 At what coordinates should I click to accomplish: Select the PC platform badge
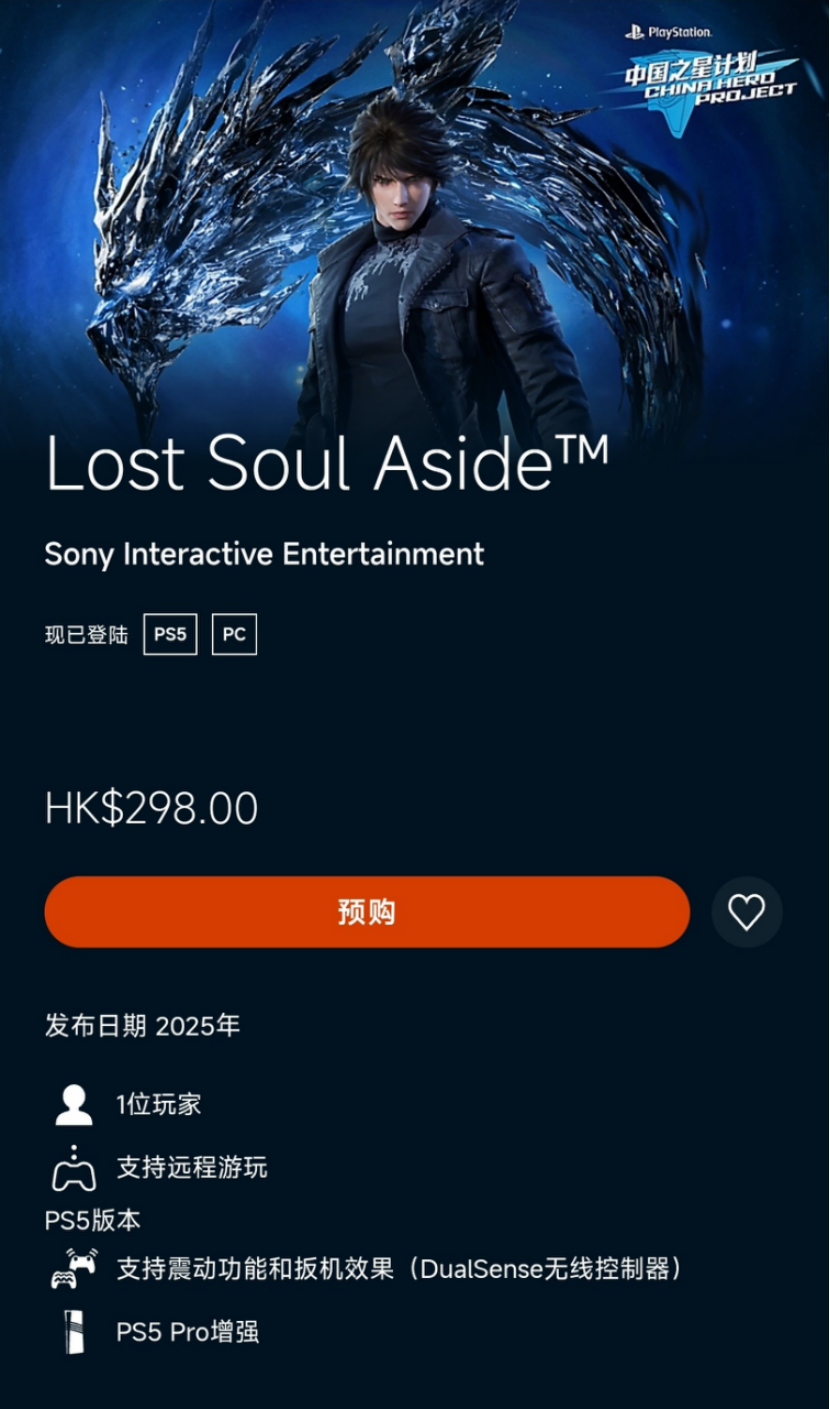click(234, 634)
